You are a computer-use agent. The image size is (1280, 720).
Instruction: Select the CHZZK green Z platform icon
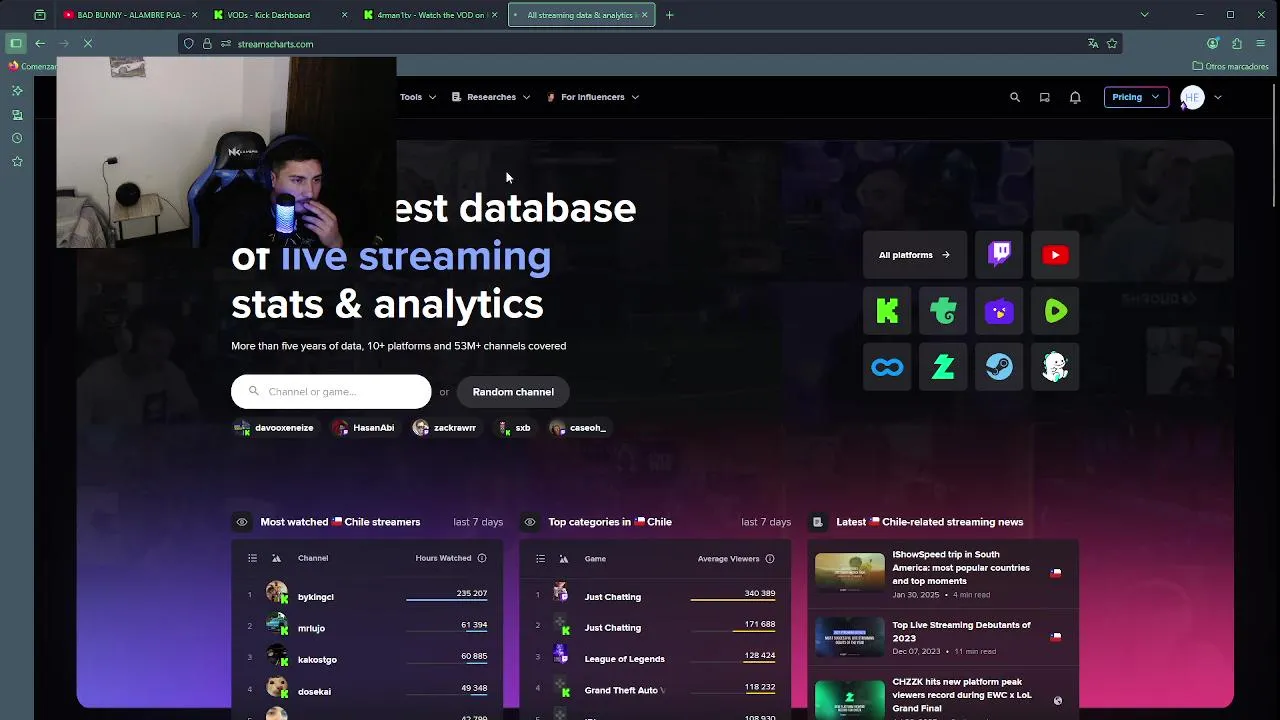coord(943,367)
